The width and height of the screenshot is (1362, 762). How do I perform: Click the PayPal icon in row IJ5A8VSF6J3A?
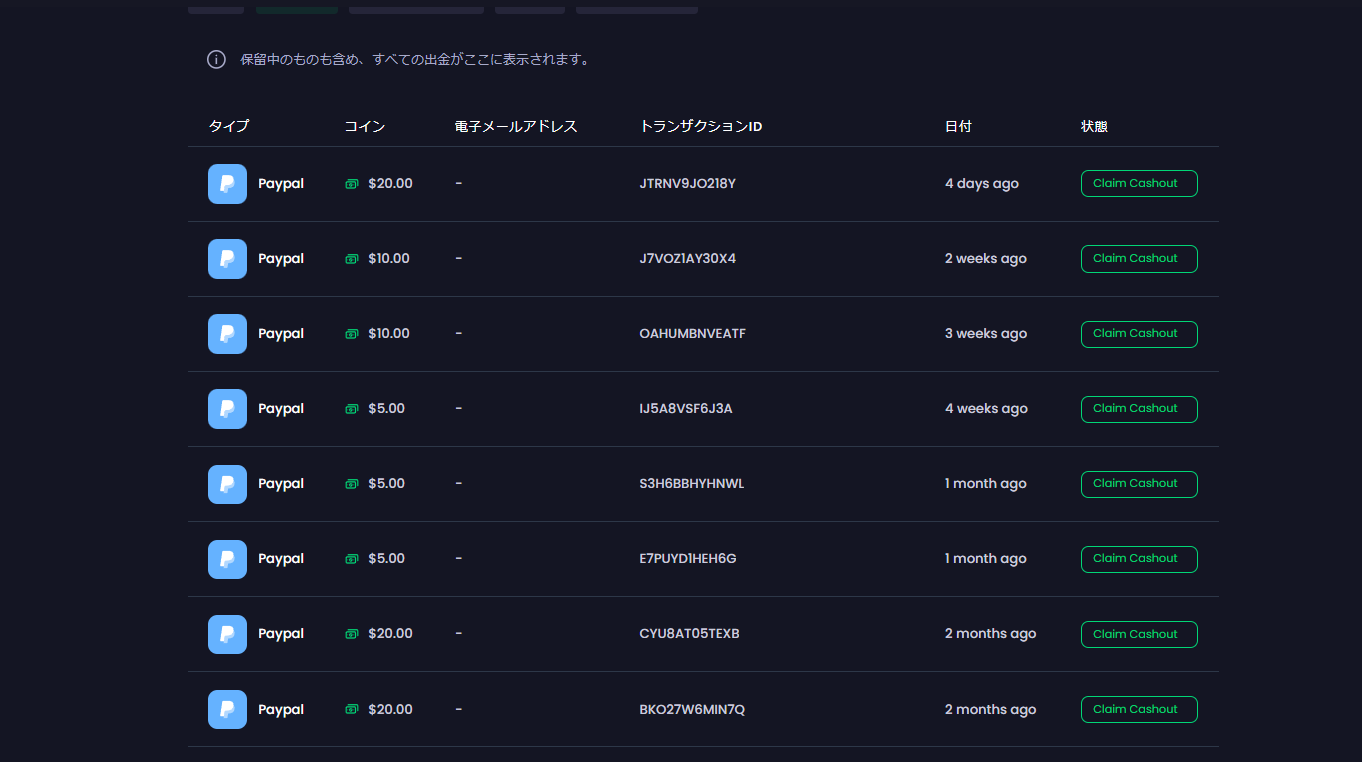point(227,409)
